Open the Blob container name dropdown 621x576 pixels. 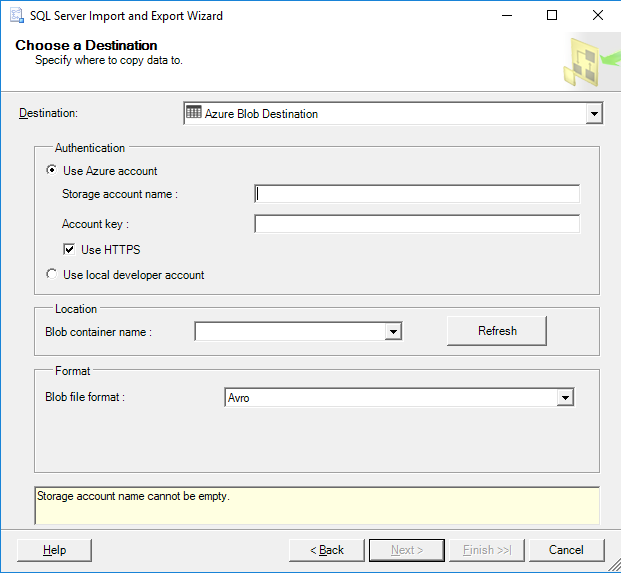coord(393,331)
